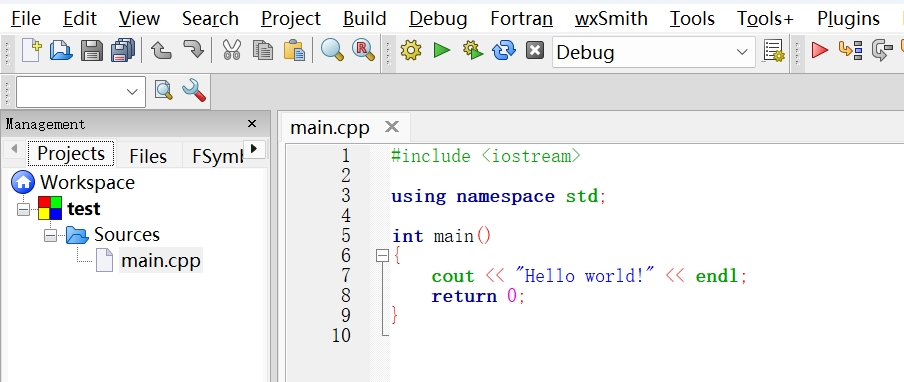
Task: Open the Tools+ menu
Action: coord(765,19)
